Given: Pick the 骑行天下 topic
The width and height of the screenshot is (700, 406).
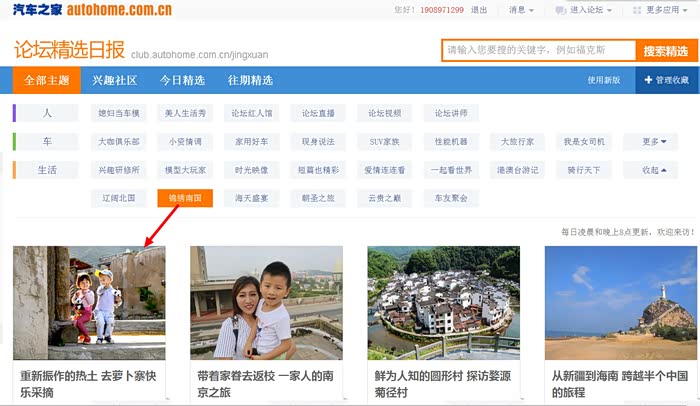Looking at the screenshot, I should point(584,170).
